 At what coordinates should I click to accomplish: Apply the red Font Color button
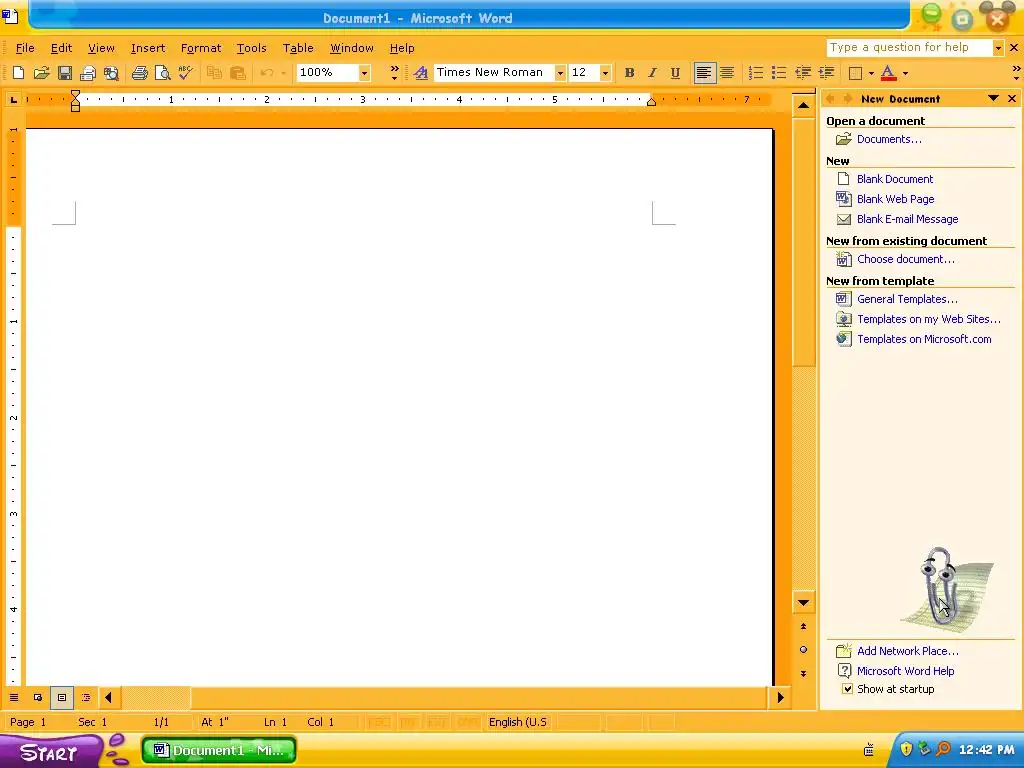point(888,73)
